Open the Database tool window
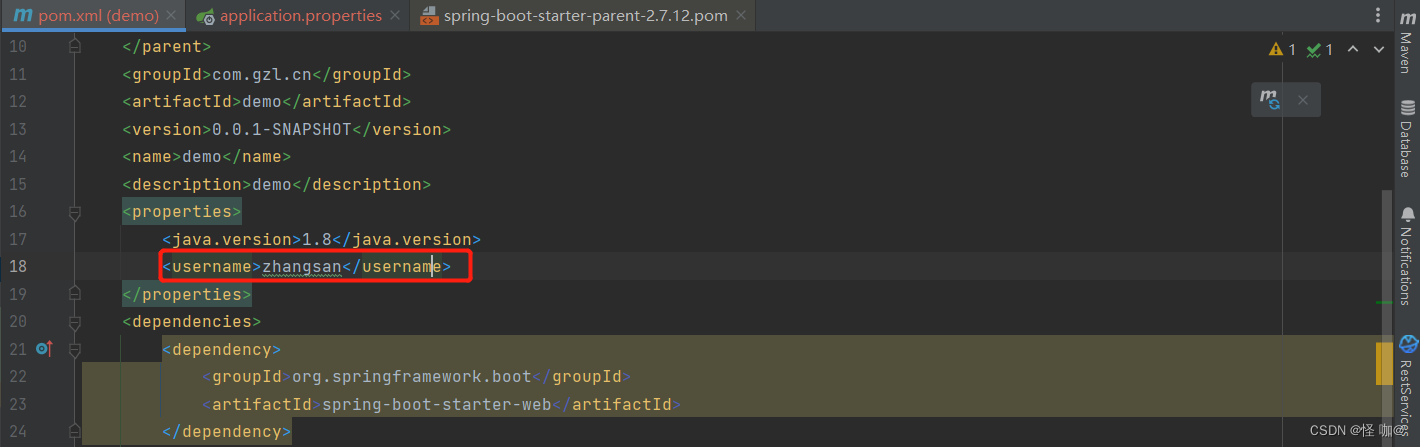Screen dimensions: 1420x447 point(1407,138)
